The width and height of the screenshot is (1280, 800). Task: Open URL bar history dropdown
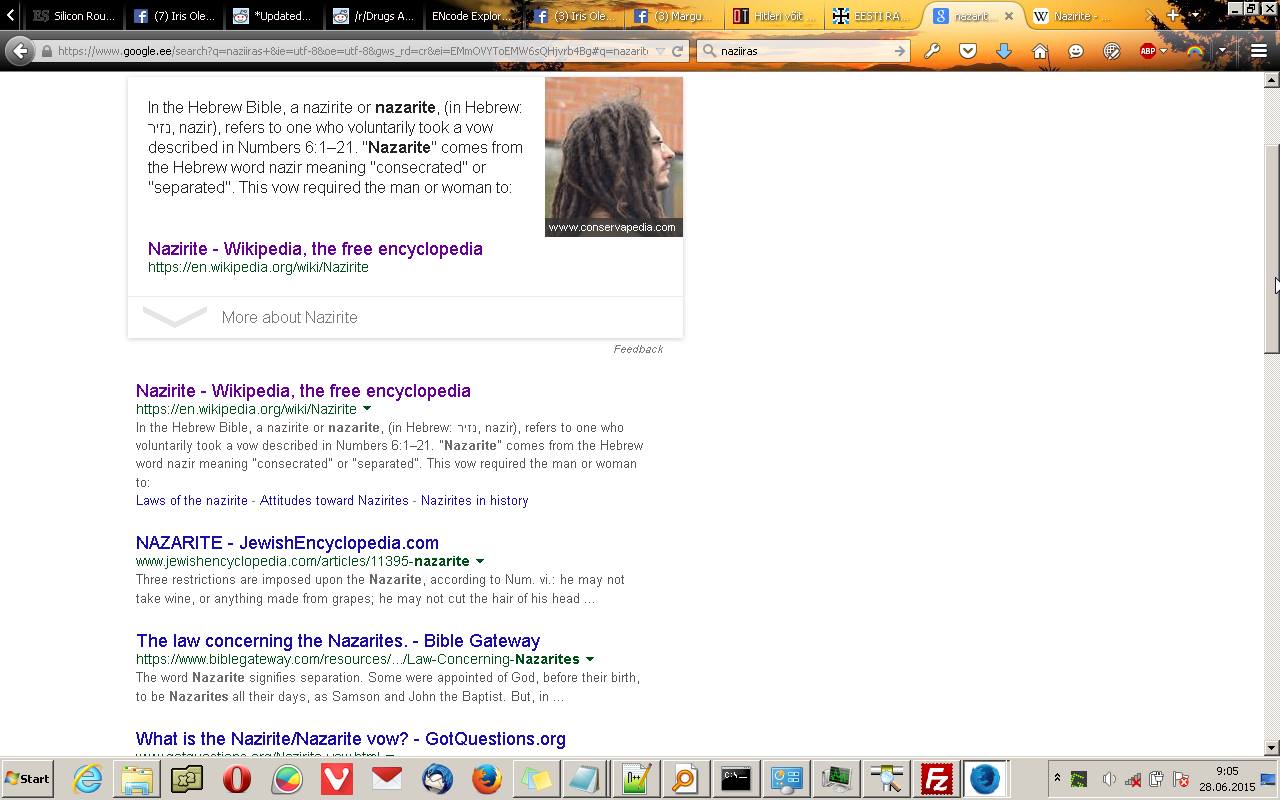(x=660, y=51)
